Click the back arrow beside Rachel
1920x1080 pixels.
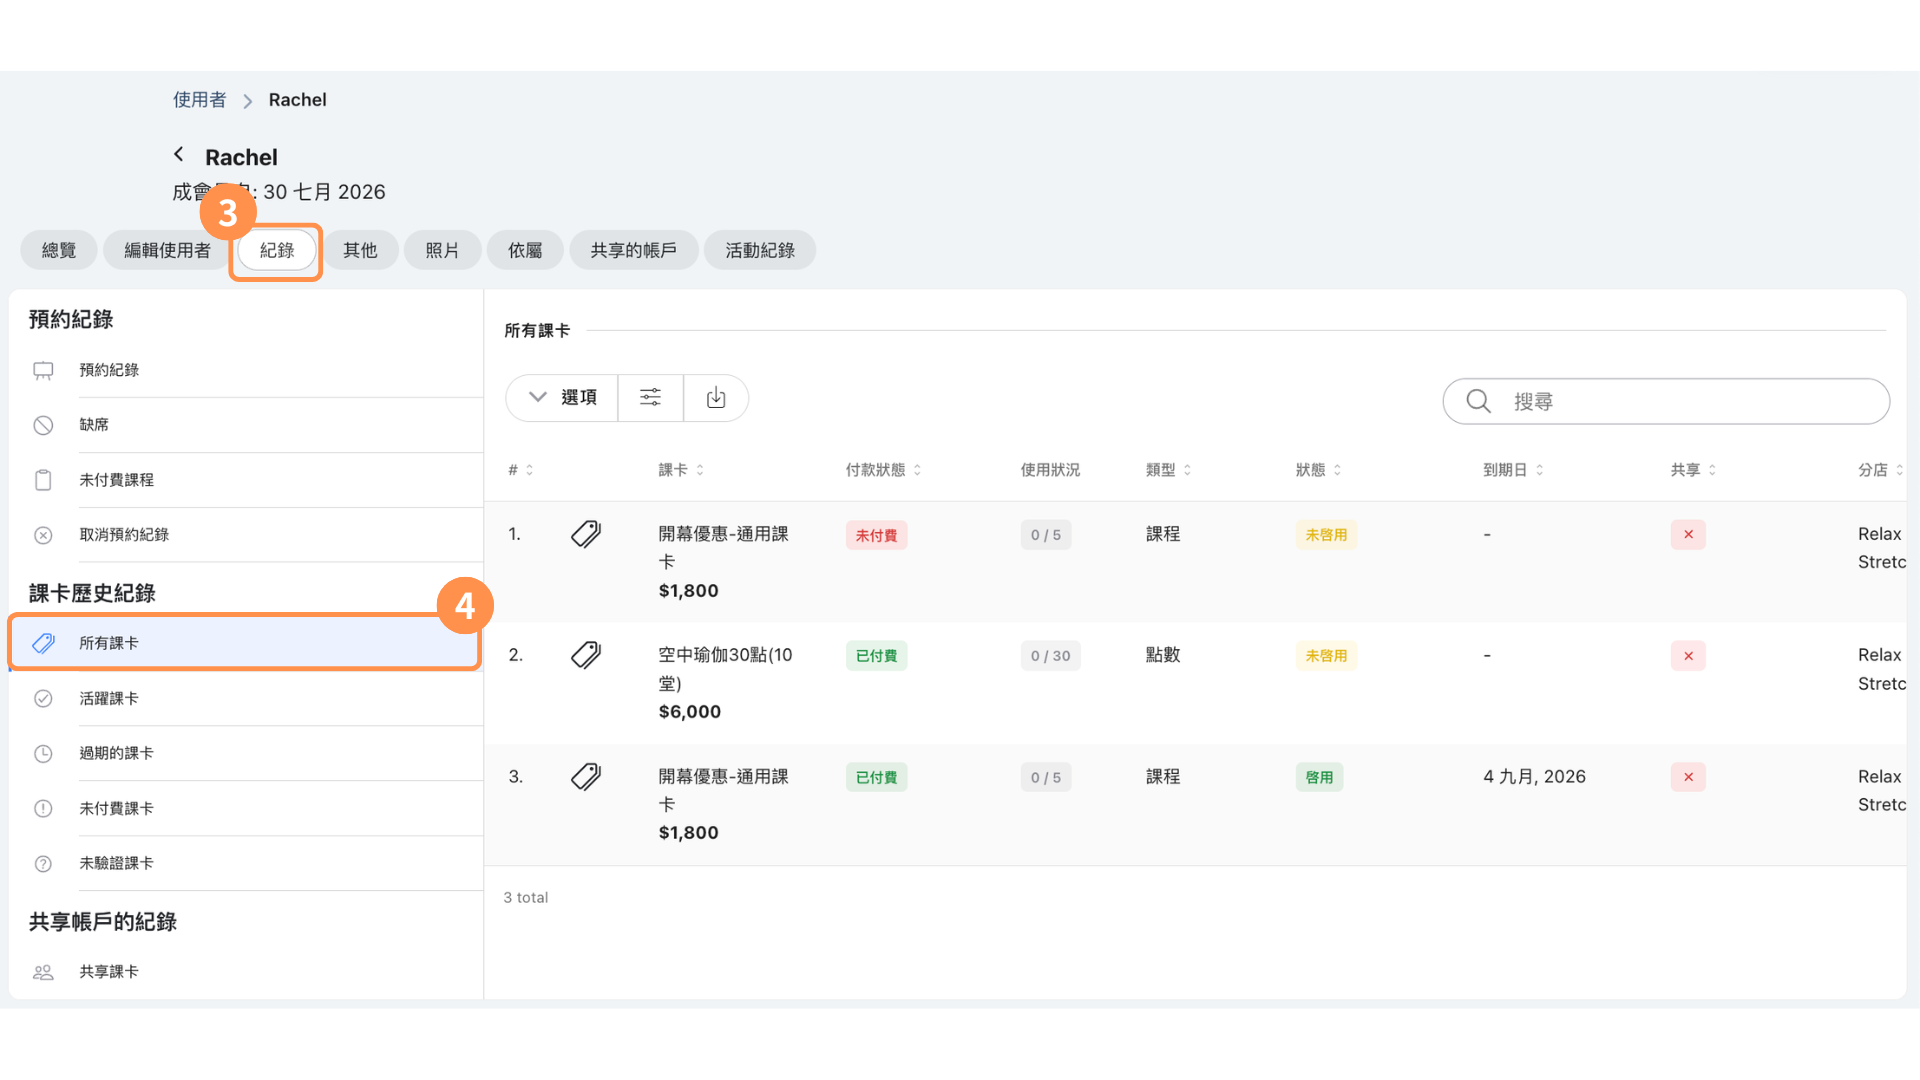pos(179,154)
